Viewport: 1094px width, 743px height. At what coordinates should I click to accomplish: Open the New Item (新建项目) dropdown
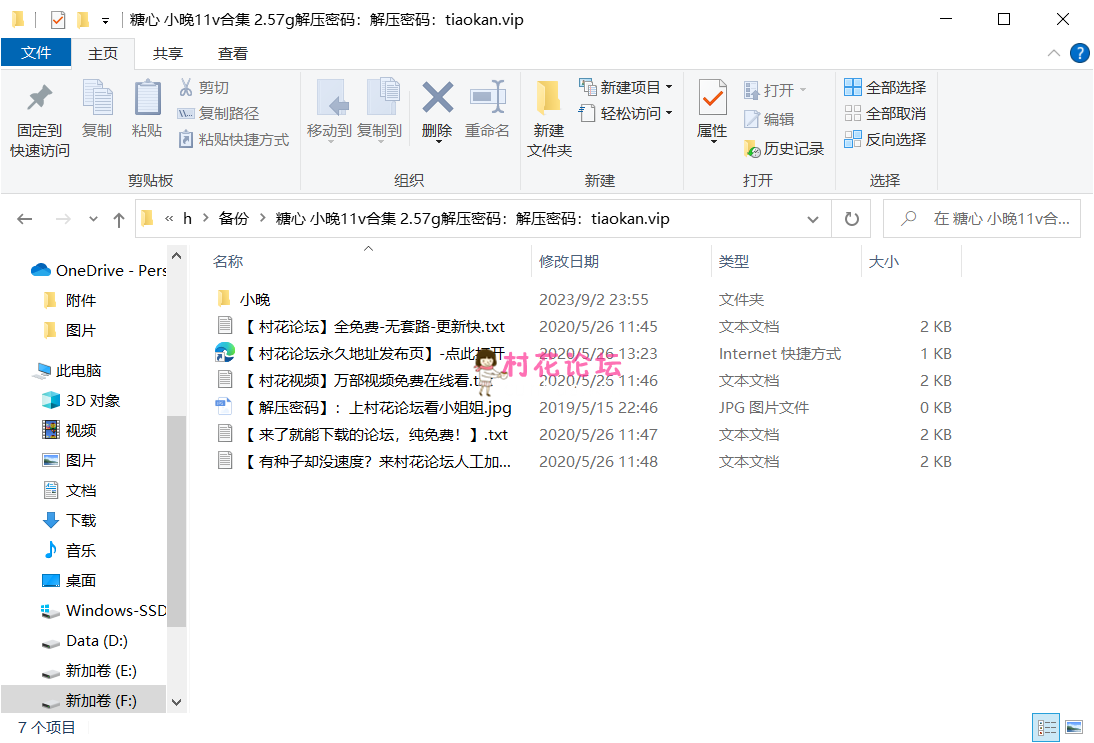coord(625,87)
